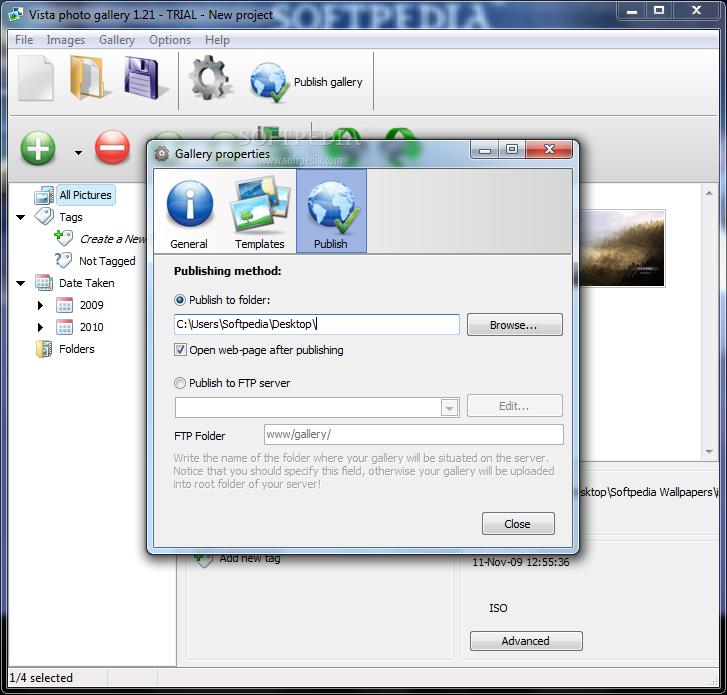
Task: Expand the 2010 date node
Action: 40,327
